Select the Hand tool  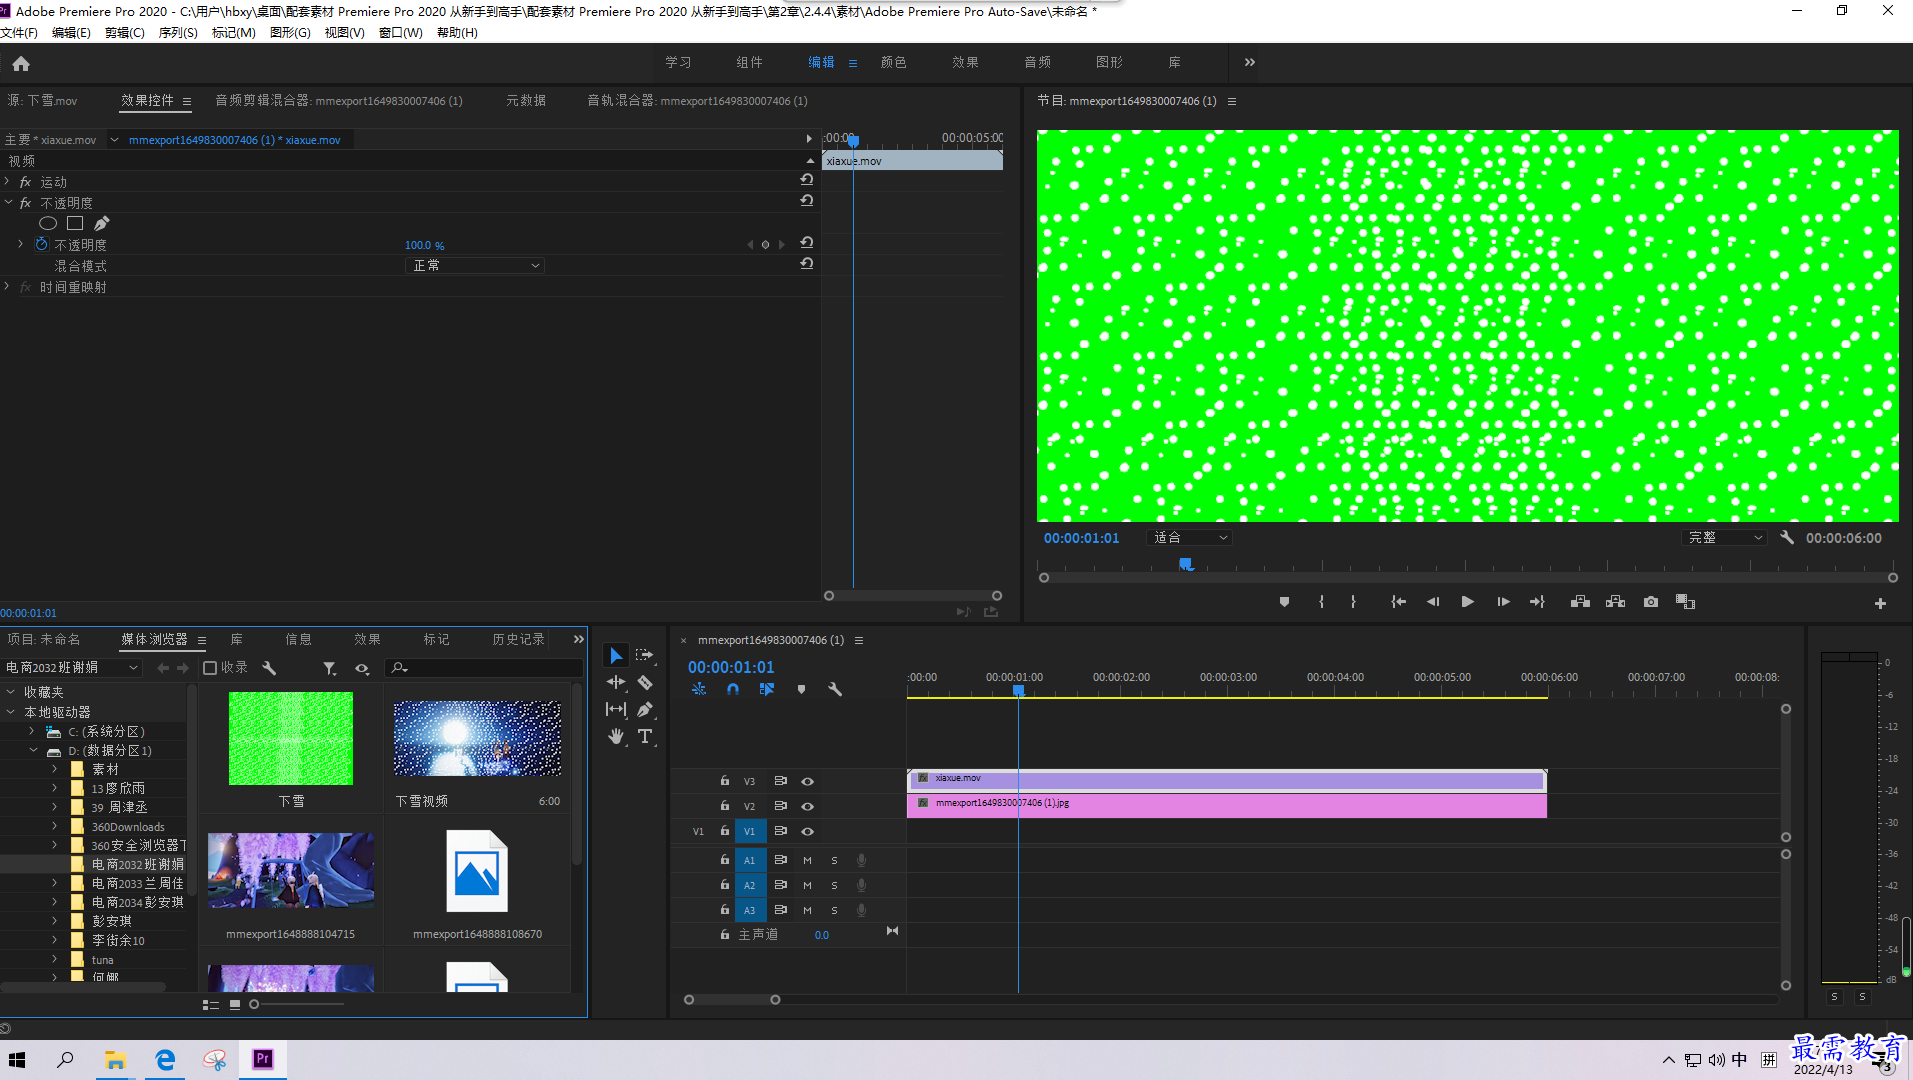[616, 737]
